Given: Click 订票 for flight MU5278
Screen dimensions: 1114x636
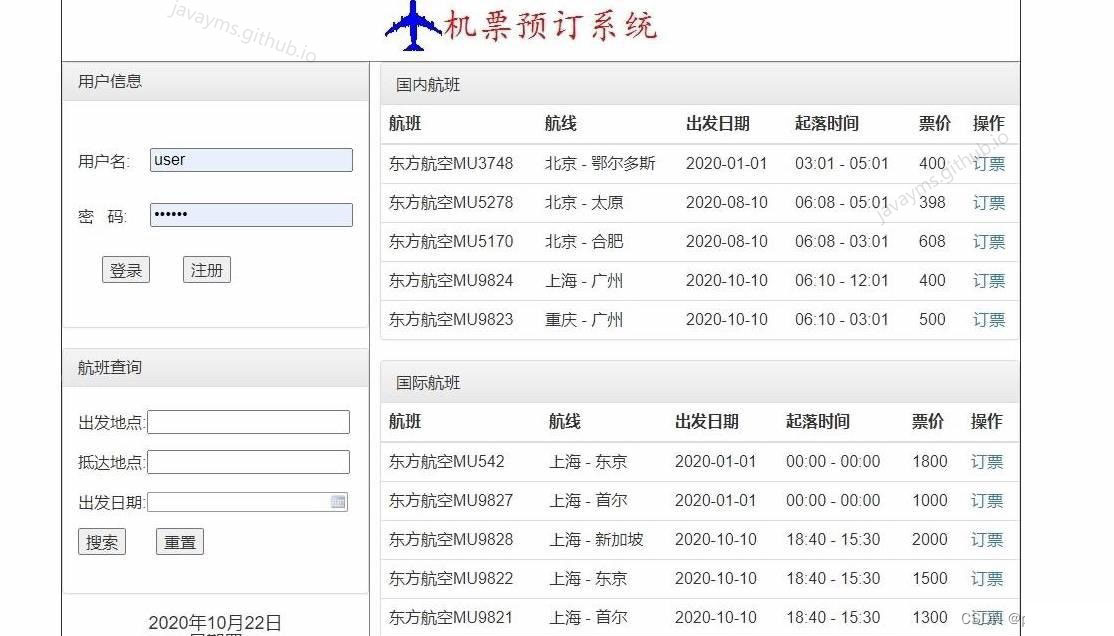Looking at the screenshot, I should (989, 203).
